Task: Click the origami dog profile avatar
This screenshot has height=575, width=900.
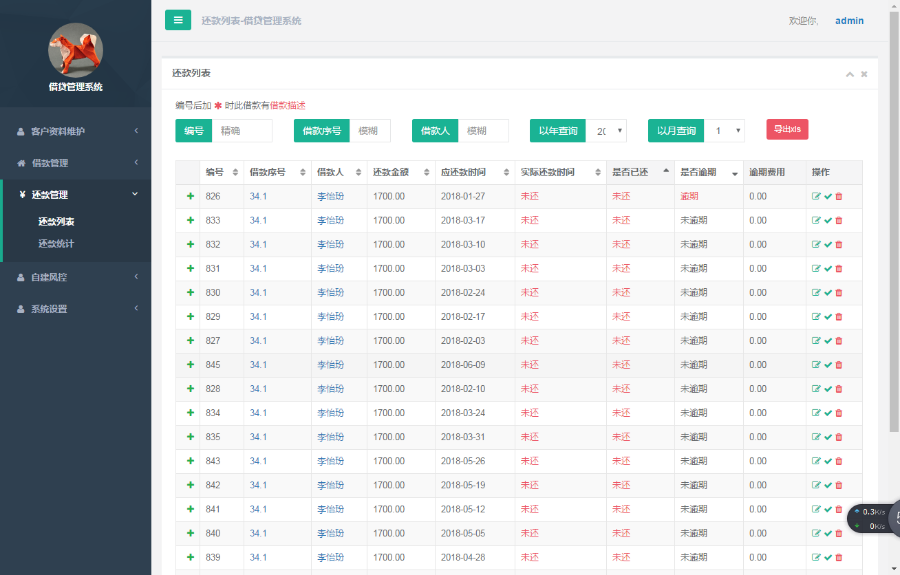Action: pyautogui.click(x=76, y=50)
